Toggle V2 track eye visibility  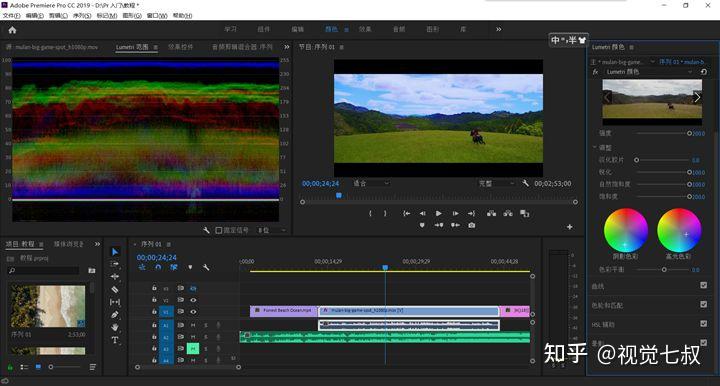[193, 300]
